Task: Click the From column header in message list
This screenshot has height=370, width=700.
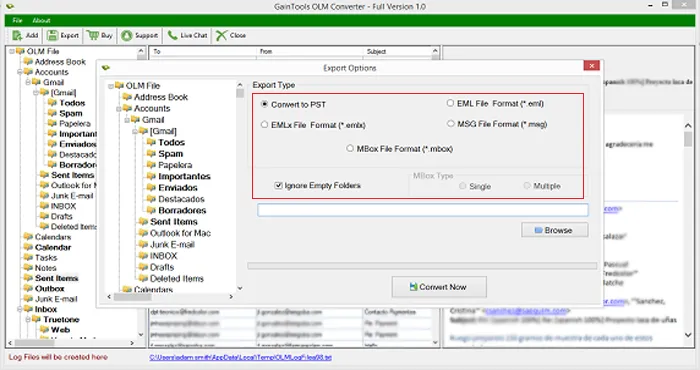Action: pyautogui.click(x=310, y=51)
